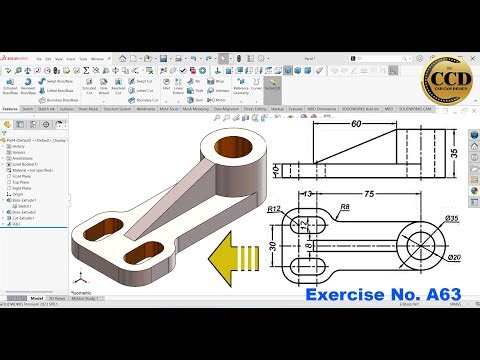480x360 pixels.
Task: Expand the Boss-Extrude2 feature node
Action: [4, 212]
